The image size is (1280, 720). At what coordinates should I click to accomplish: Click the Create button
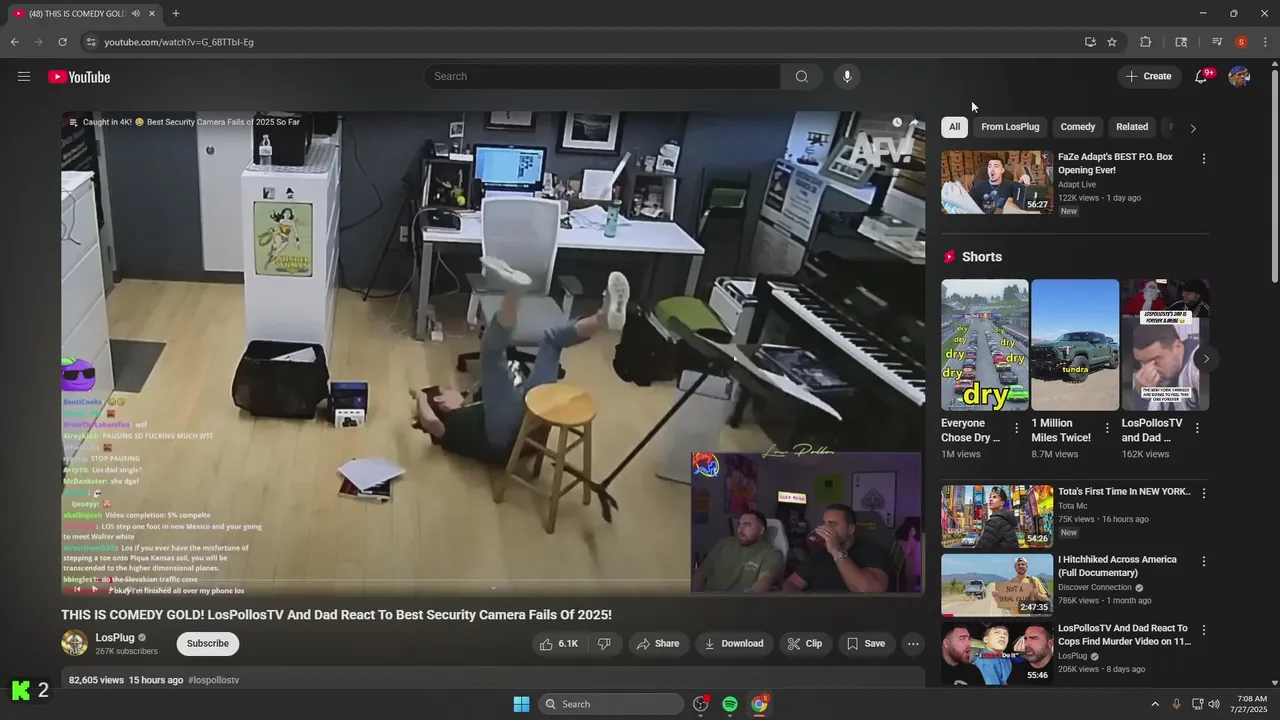point(1149,77)
